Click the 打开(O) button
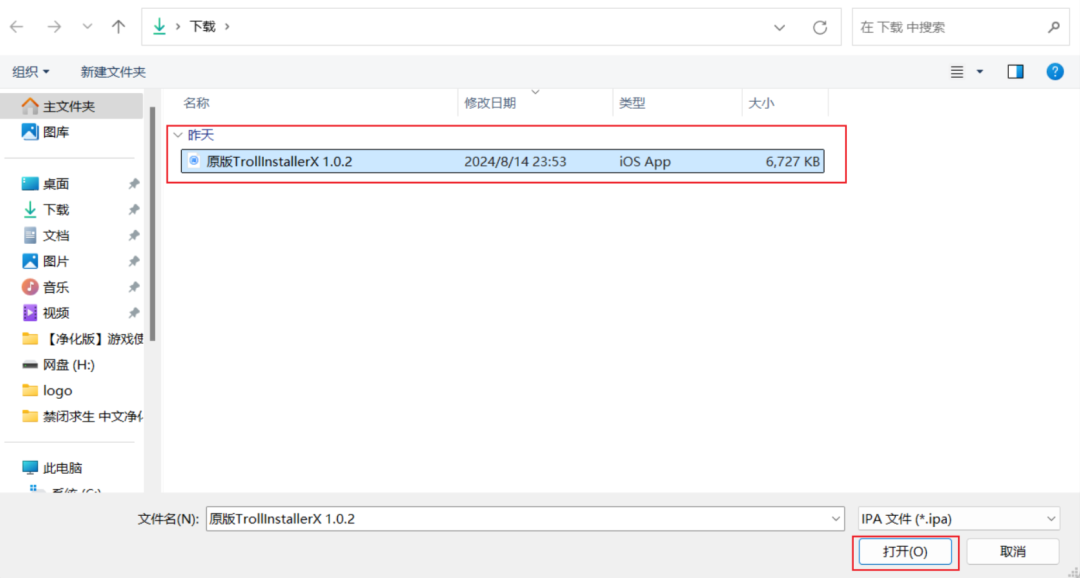The width and height of the screenshot is (1080, 578). [905, 552]
